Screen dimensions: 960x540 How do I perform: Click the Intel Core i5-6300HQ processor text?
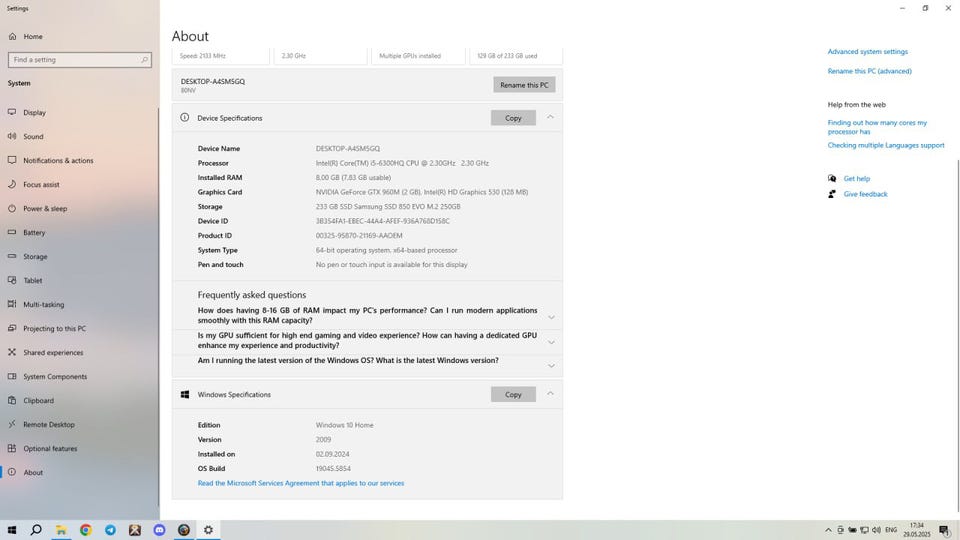(x=402, y=163)
